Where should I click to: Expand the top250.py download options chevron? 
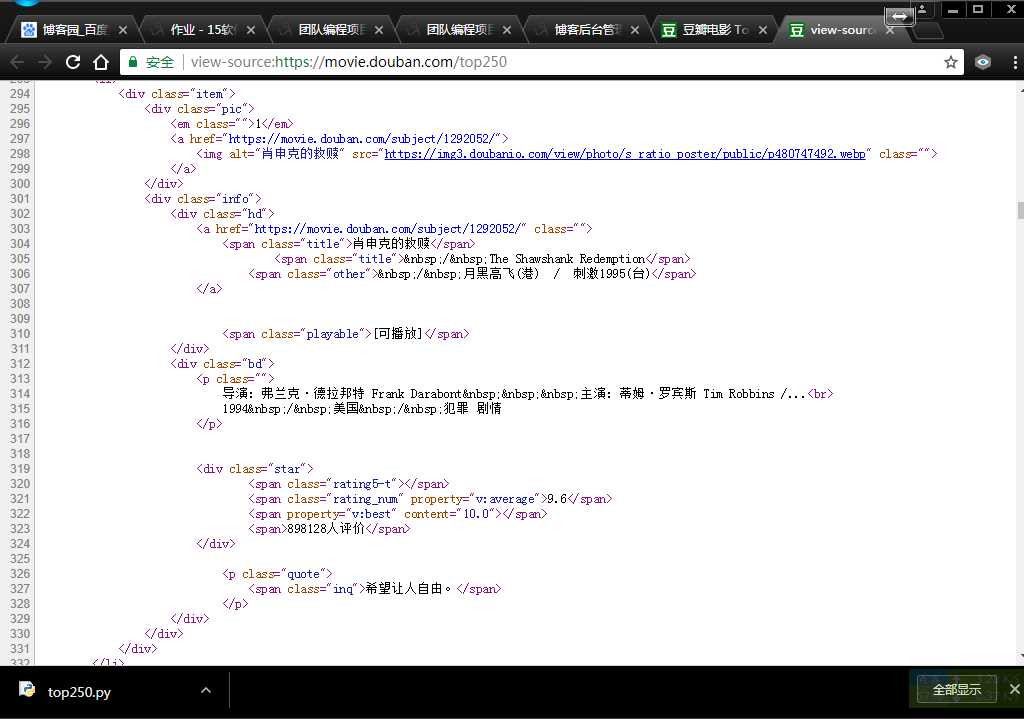click(x=206, y=690)
